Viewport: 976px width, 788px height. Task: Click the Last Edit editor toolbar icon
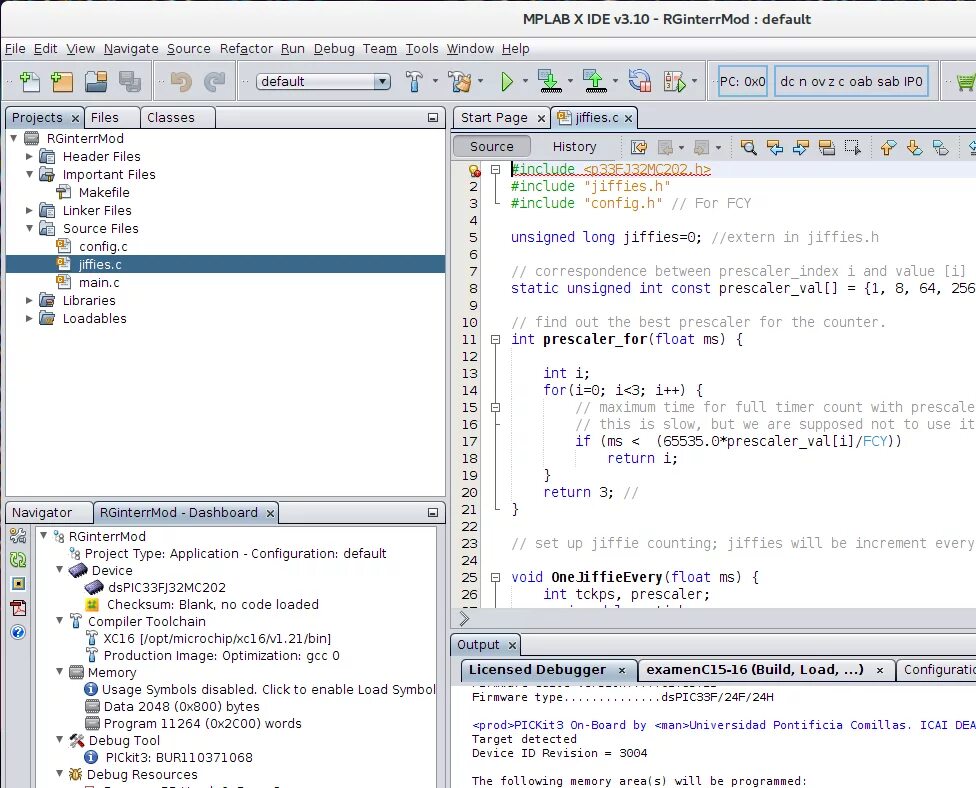click(x=639, y=147)
